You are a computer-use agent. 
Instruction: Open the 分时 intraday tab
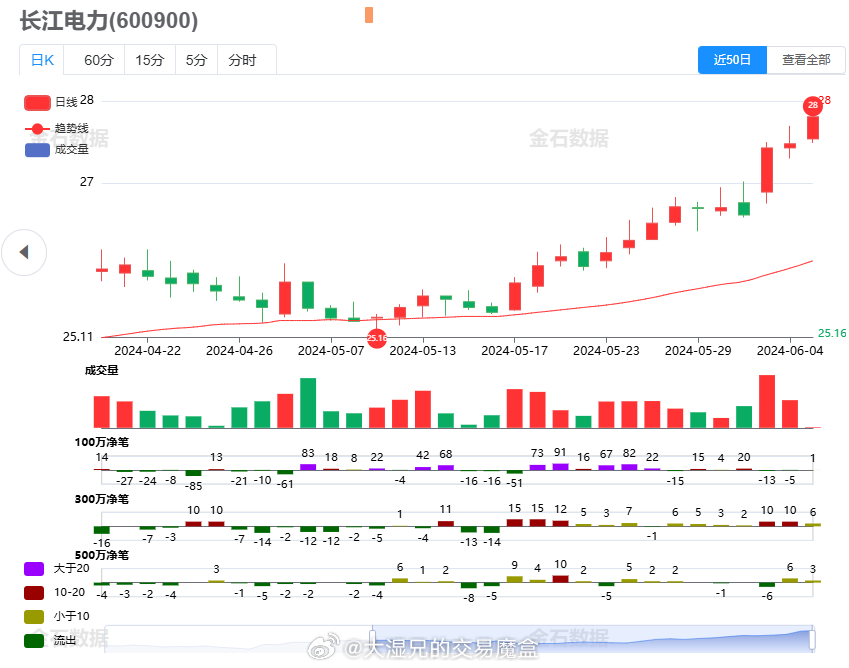click(242, 60)
